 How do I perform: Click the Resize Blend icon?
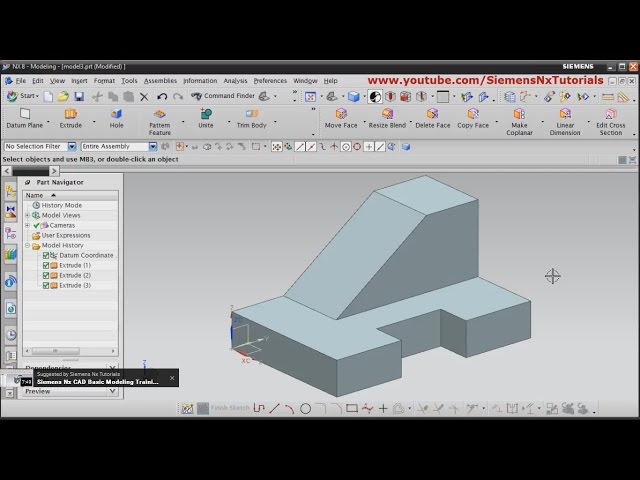point(387,114)
